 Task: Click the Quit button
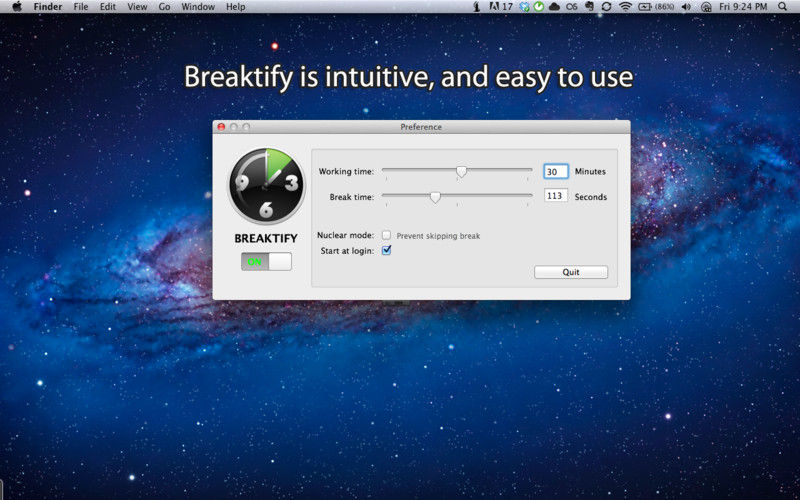pyautogui.click(x=571, y=272)
